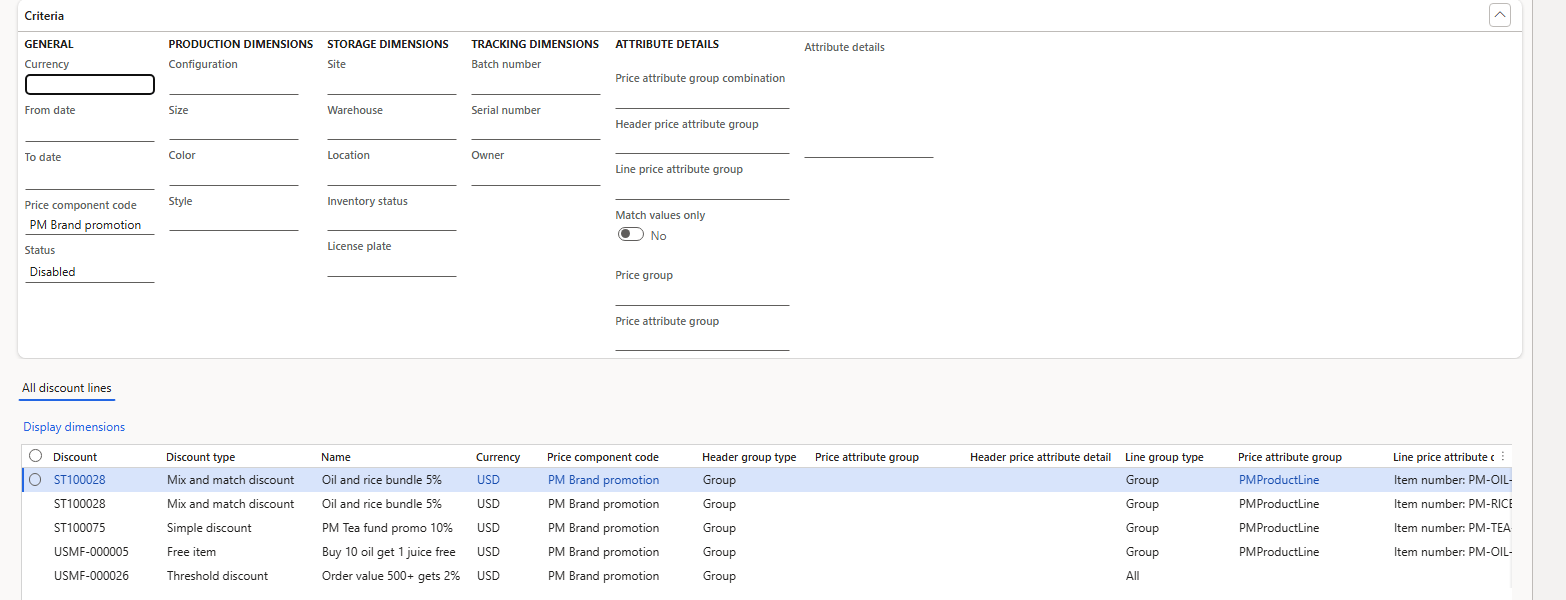The width and height of the screenshot is (1566, 600).
Task: Click the Site field
Action: click(392, 84)
